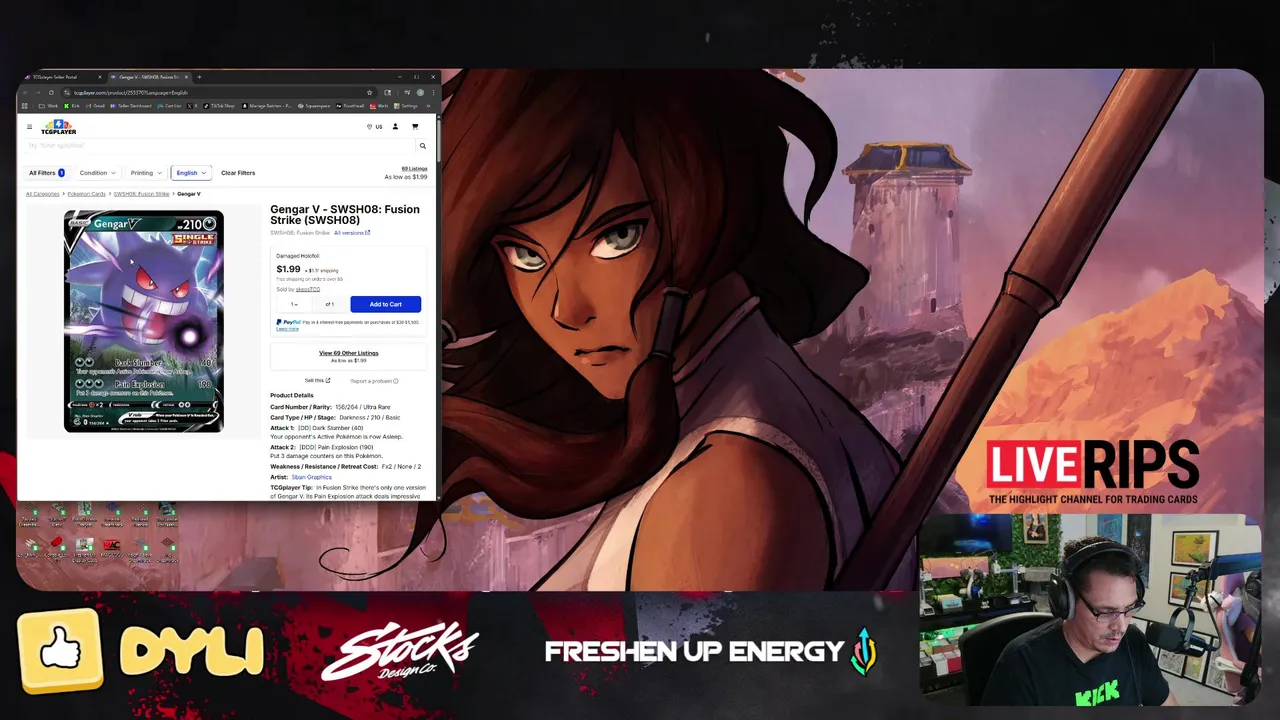Open the Chrome profile avatar
Viewport: 1280px width, 720px height.
(420, 93)
